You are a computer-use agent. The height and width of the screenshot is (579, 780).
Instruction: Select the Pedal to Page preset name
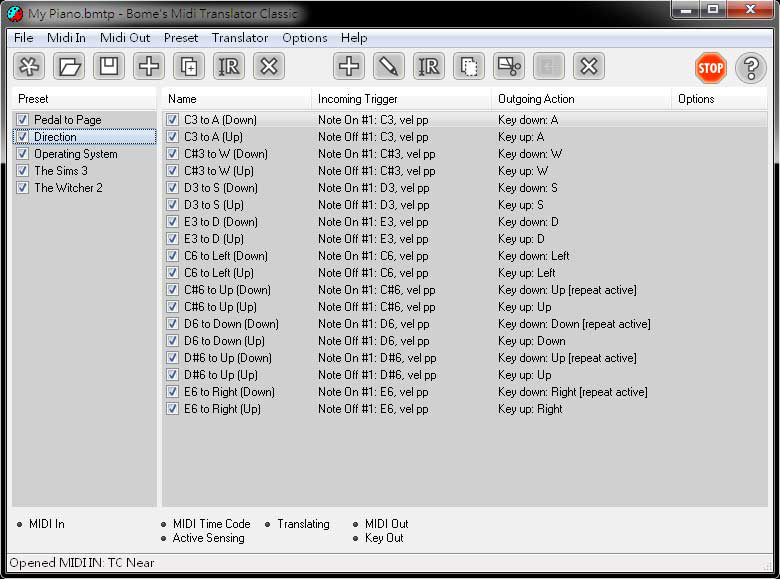click(68, 120)
